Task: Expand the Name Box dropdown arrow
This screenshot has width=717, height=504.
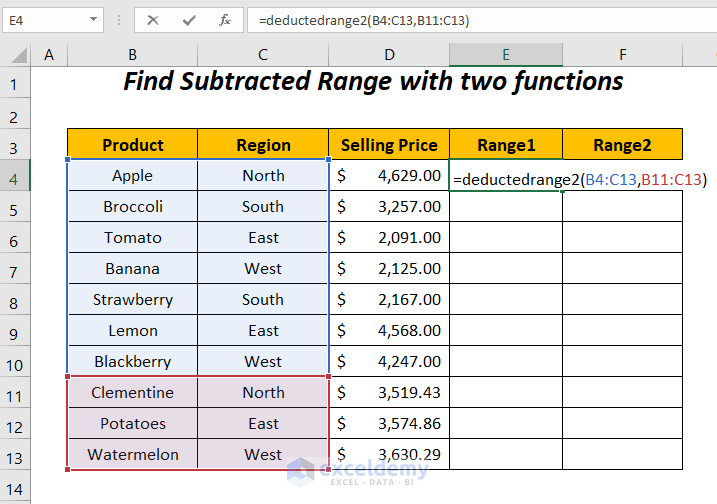Action: 93,19
